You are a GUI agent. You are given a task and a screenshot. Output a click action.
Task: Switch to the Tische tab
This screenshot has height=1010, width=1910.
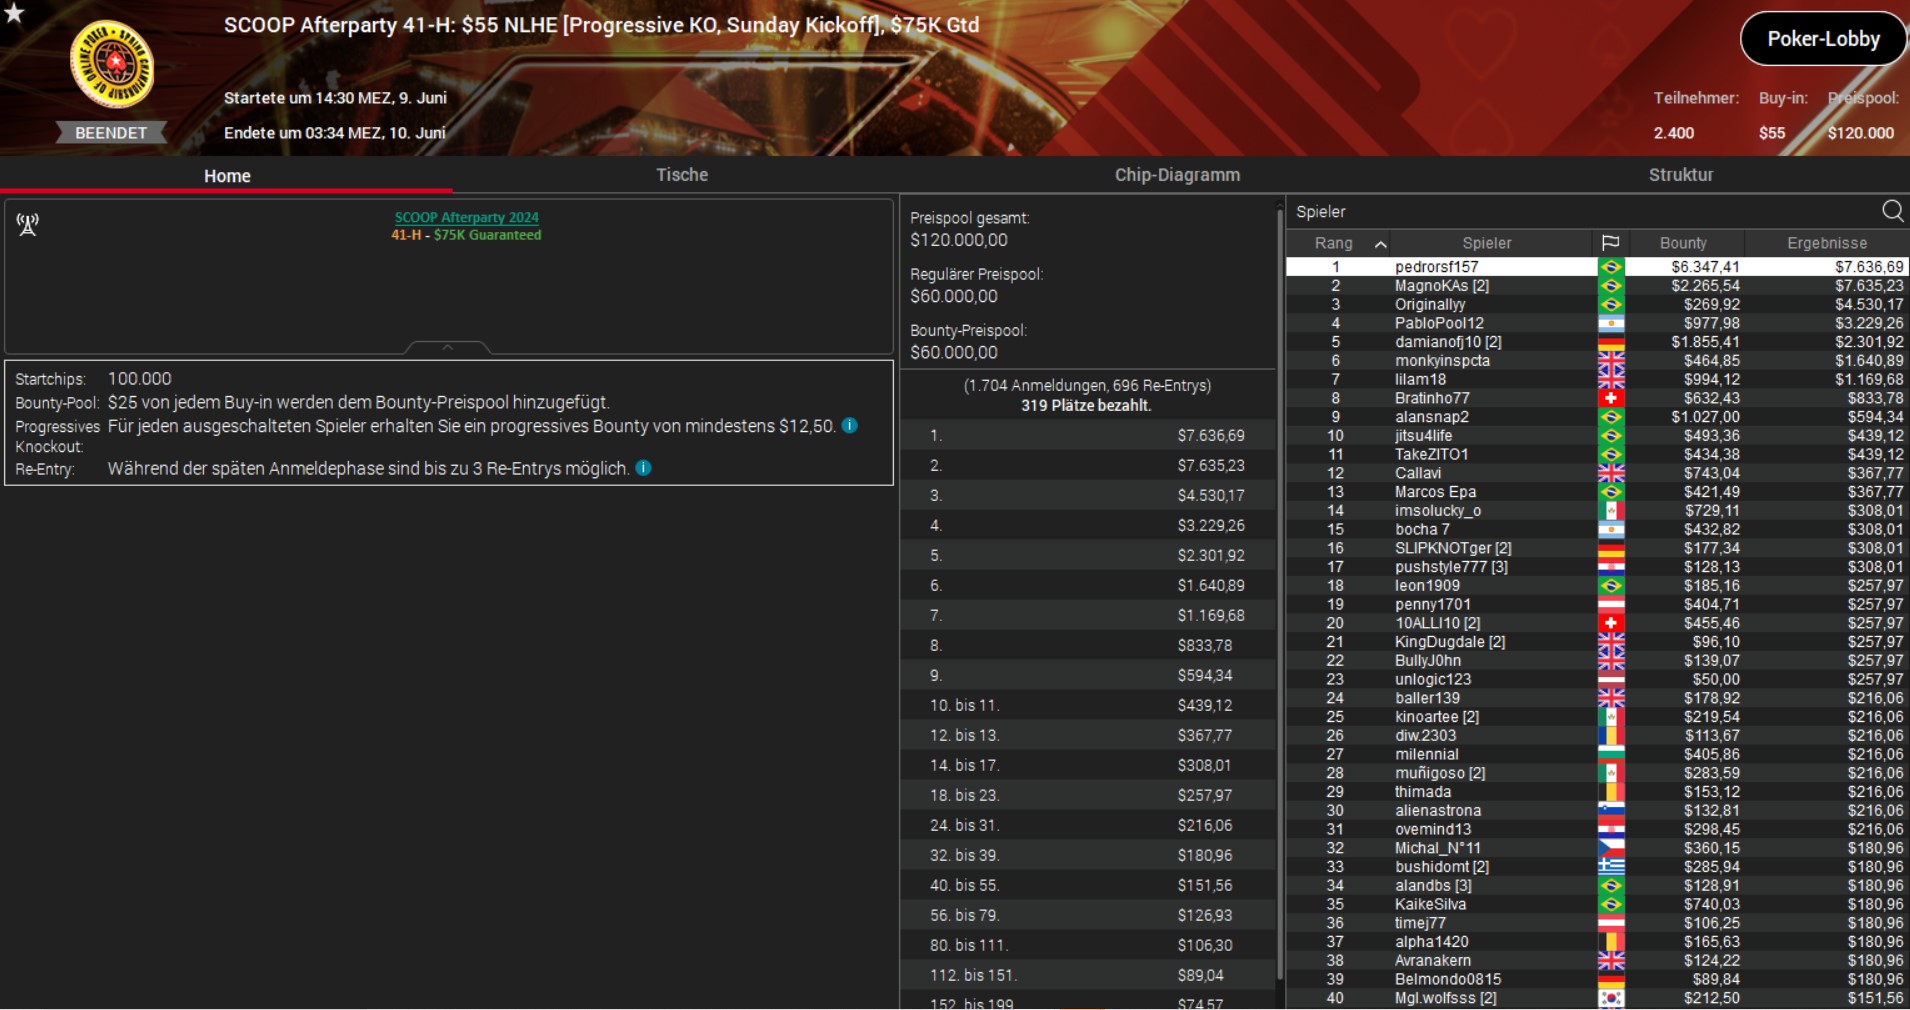pyautogui.click(x=681, y=175)
